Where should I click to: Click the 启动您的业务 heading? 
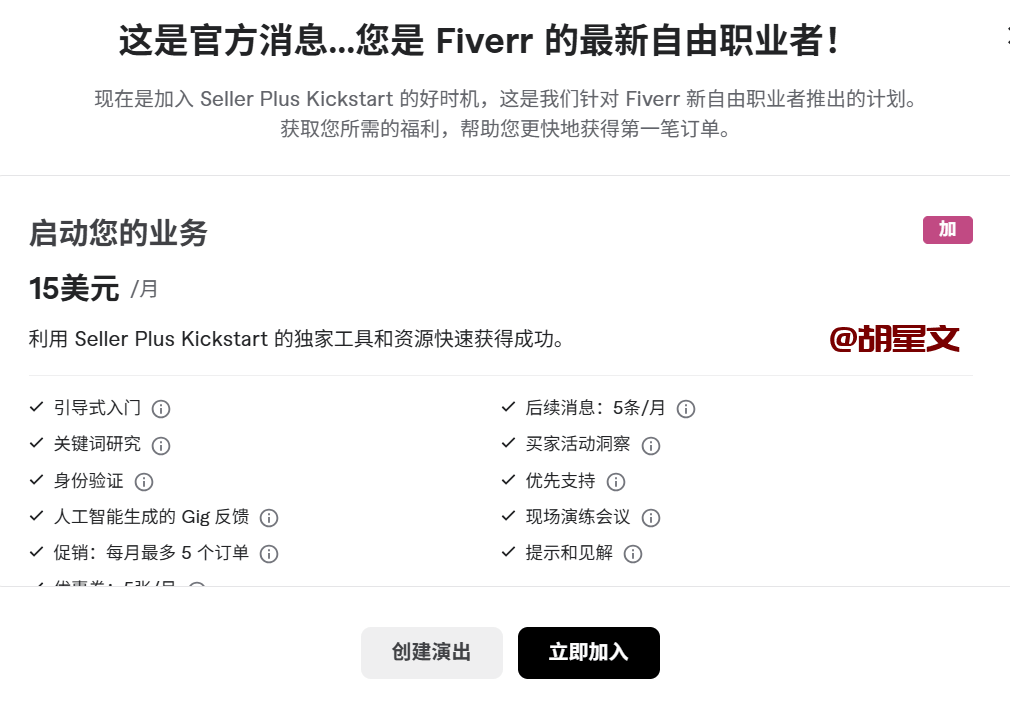point(118,234)
